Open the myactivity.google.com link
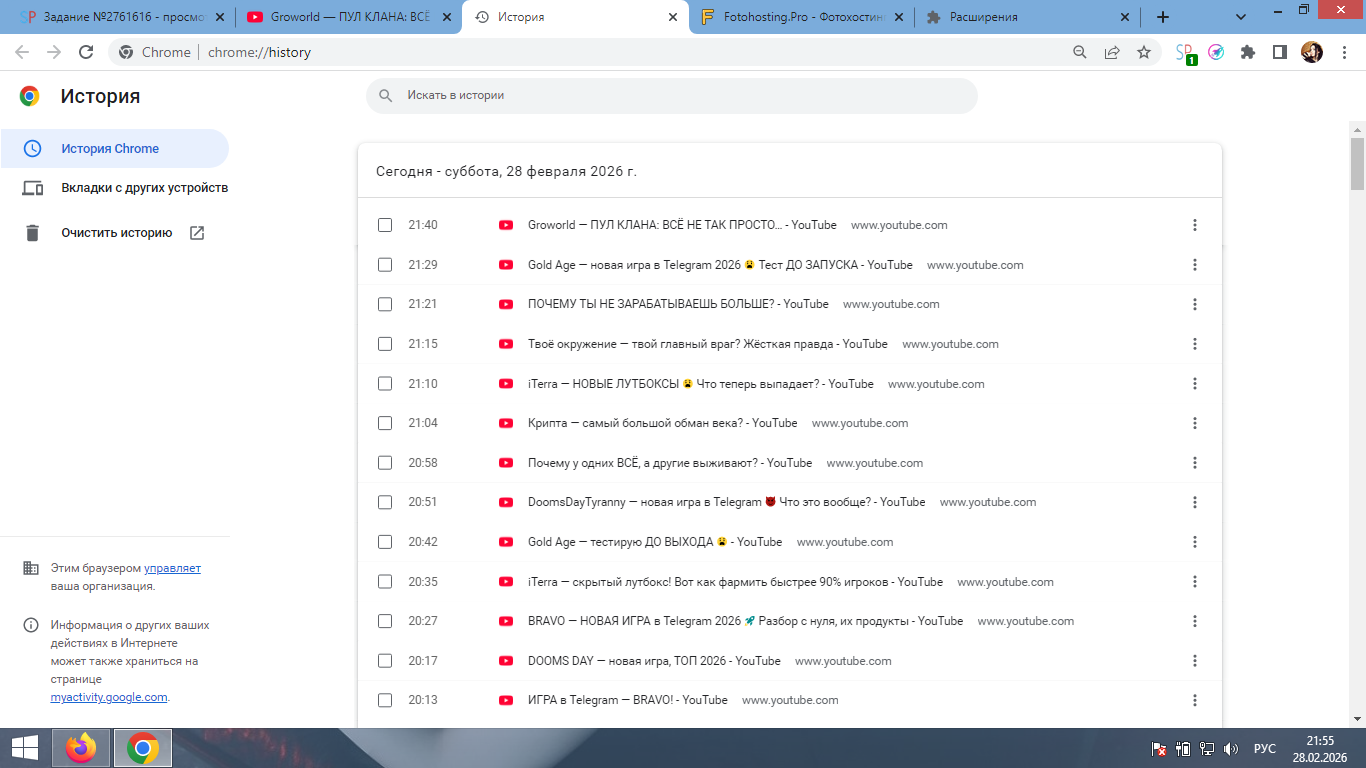 click(109, 697)
